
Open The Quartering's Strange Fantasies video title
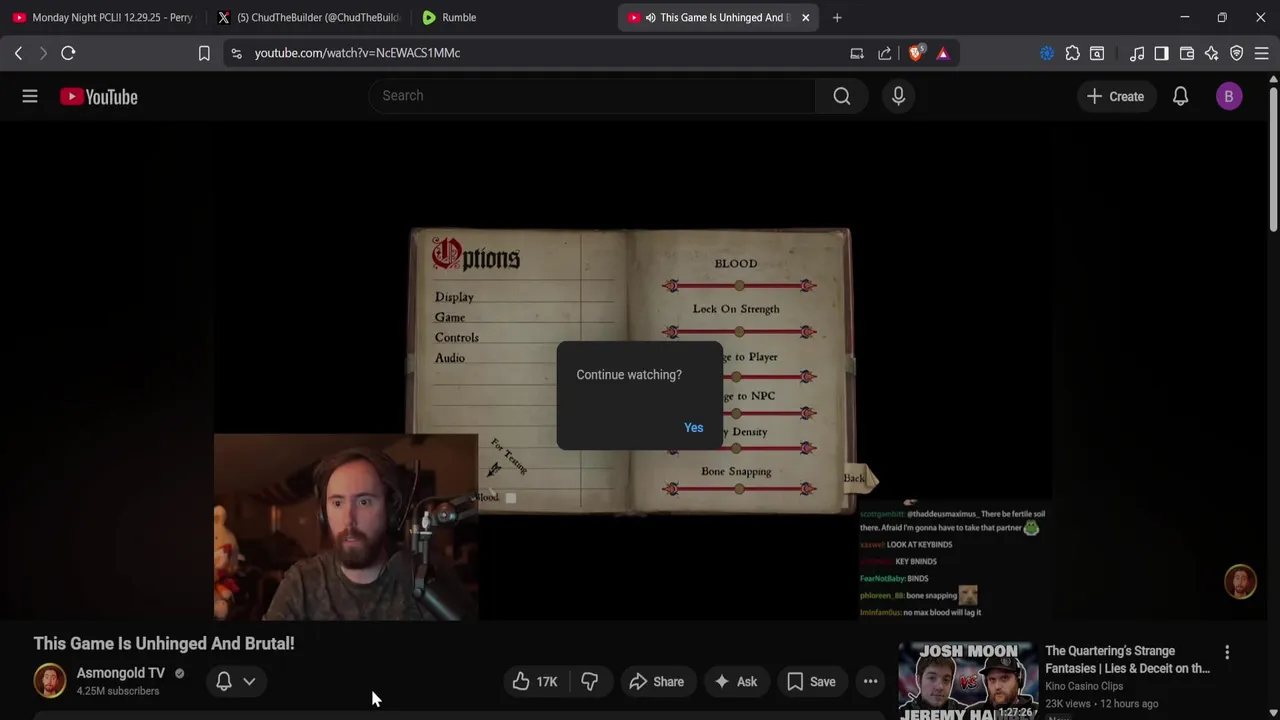[x=1127, y=660]
